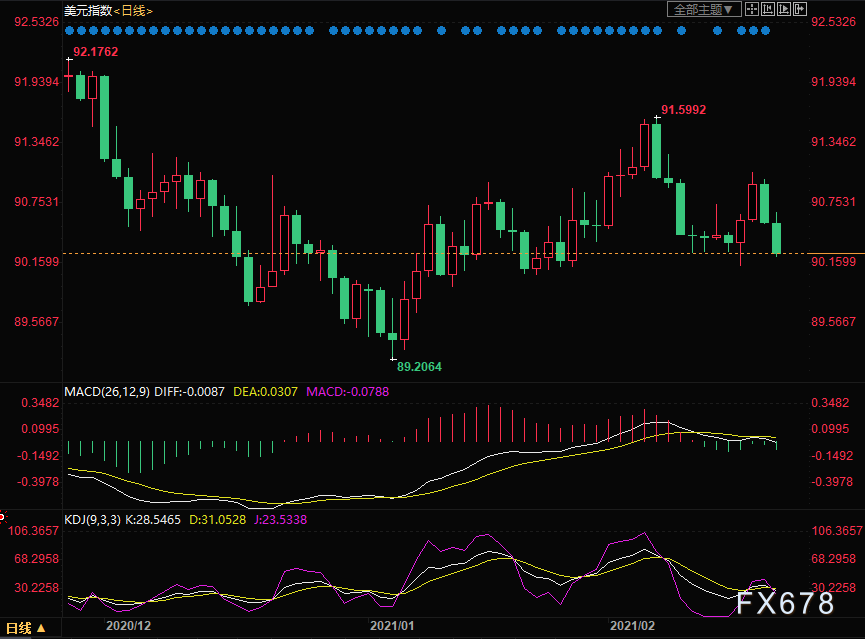Click the DIFF:-0.0087 value
This screenshot has width=865, height=639.
tap(189, 392)
